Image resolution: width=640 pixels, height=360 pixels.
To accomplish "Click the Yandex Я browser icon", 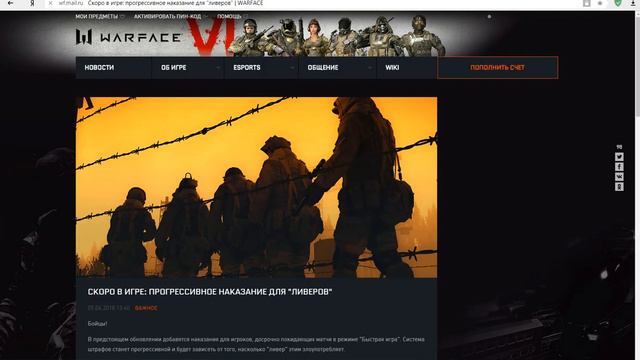I will (32, 3).
